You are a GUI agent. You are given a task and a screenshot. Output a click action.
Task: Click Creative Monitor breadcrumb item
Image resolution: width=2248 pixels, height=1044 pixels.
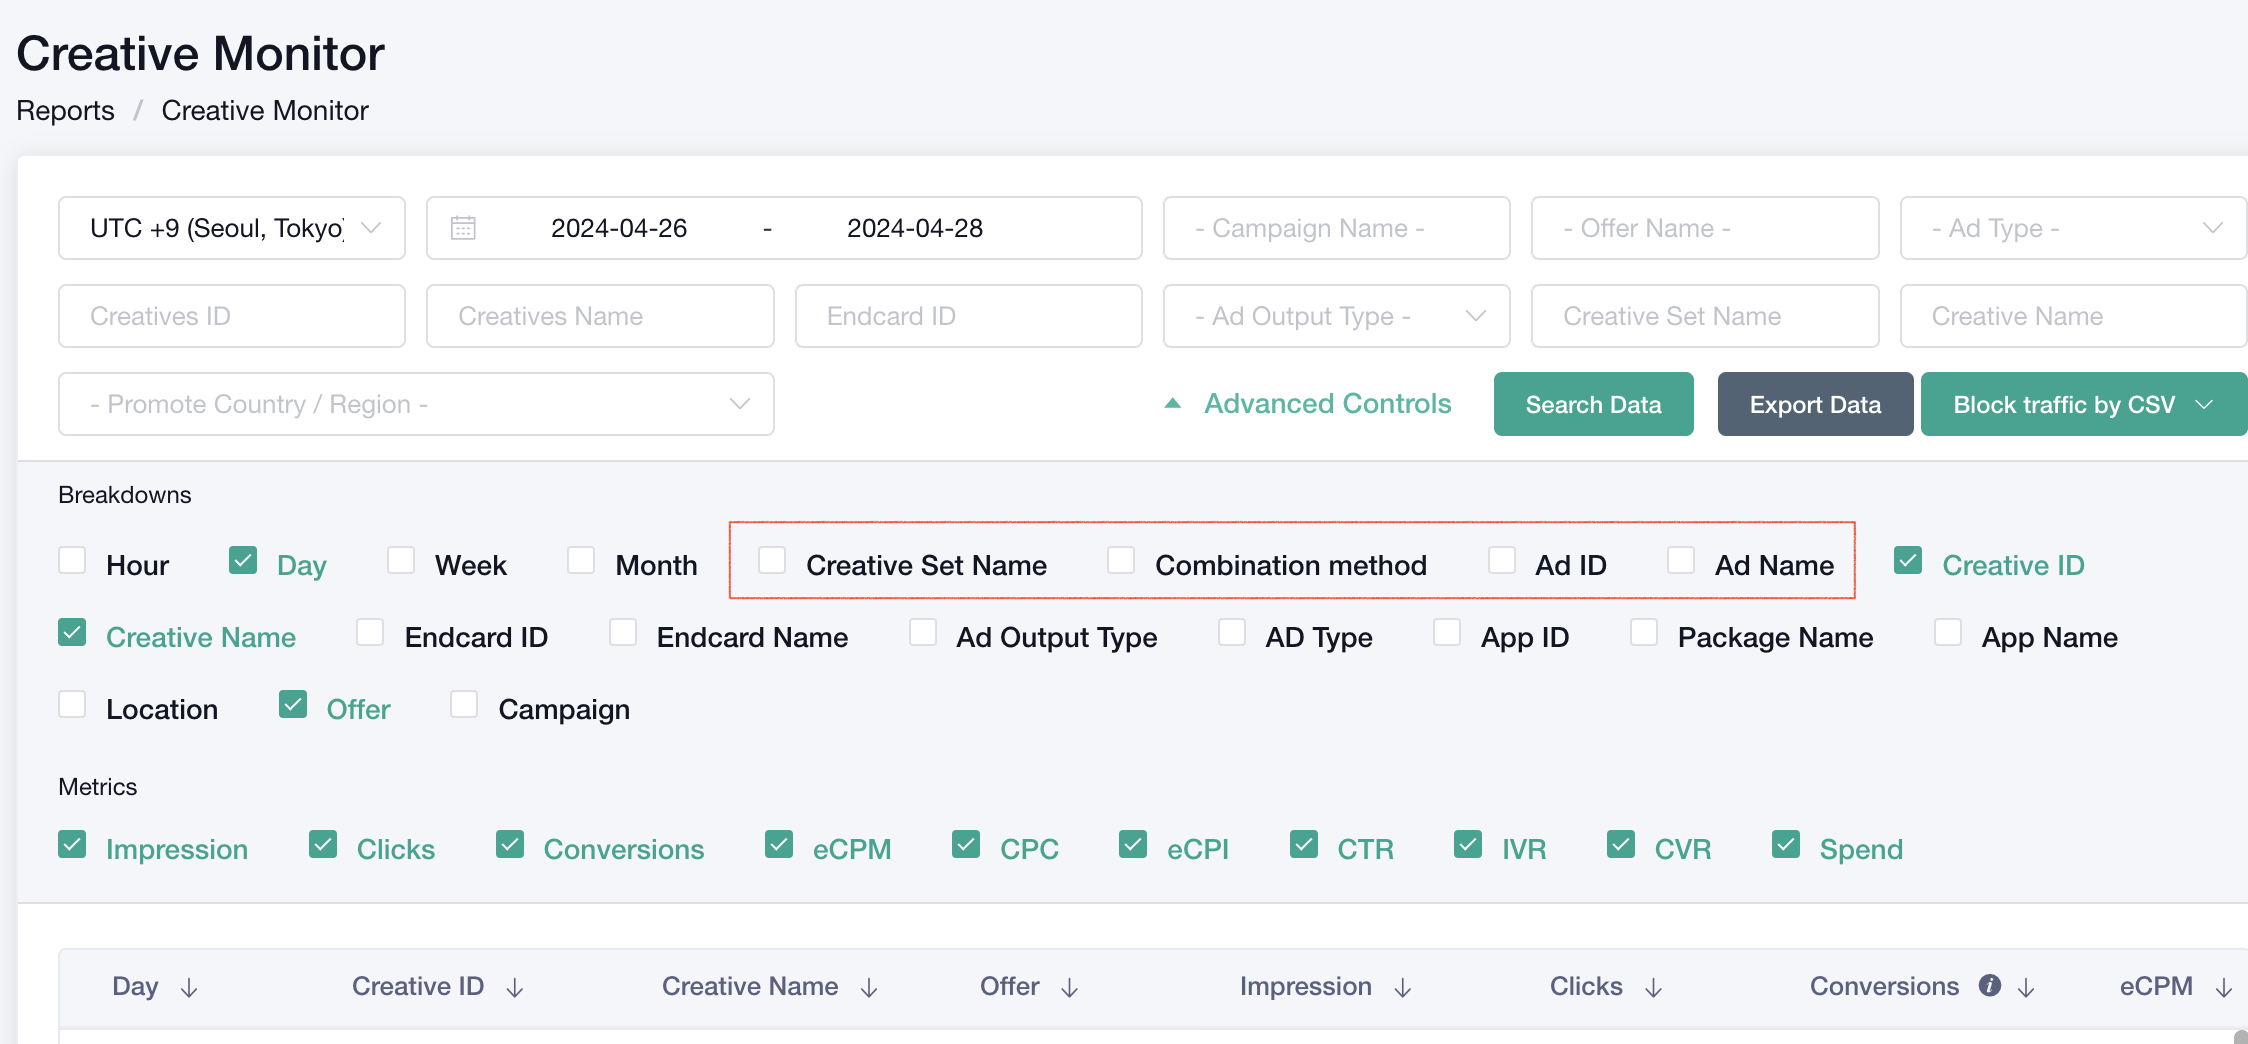[x=265, y=110]
